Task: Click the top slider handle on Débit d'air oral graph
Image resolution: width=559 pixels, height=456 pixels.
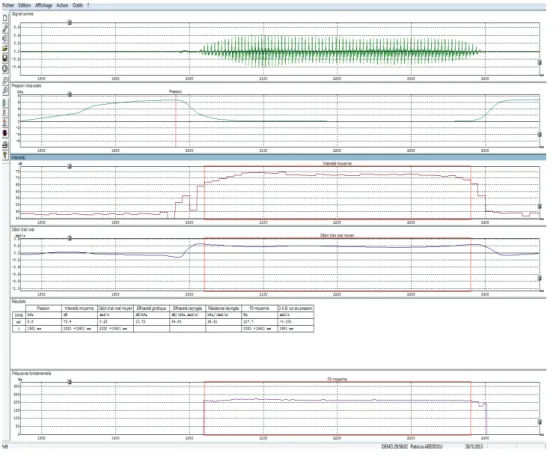Action: coord(70,238)
